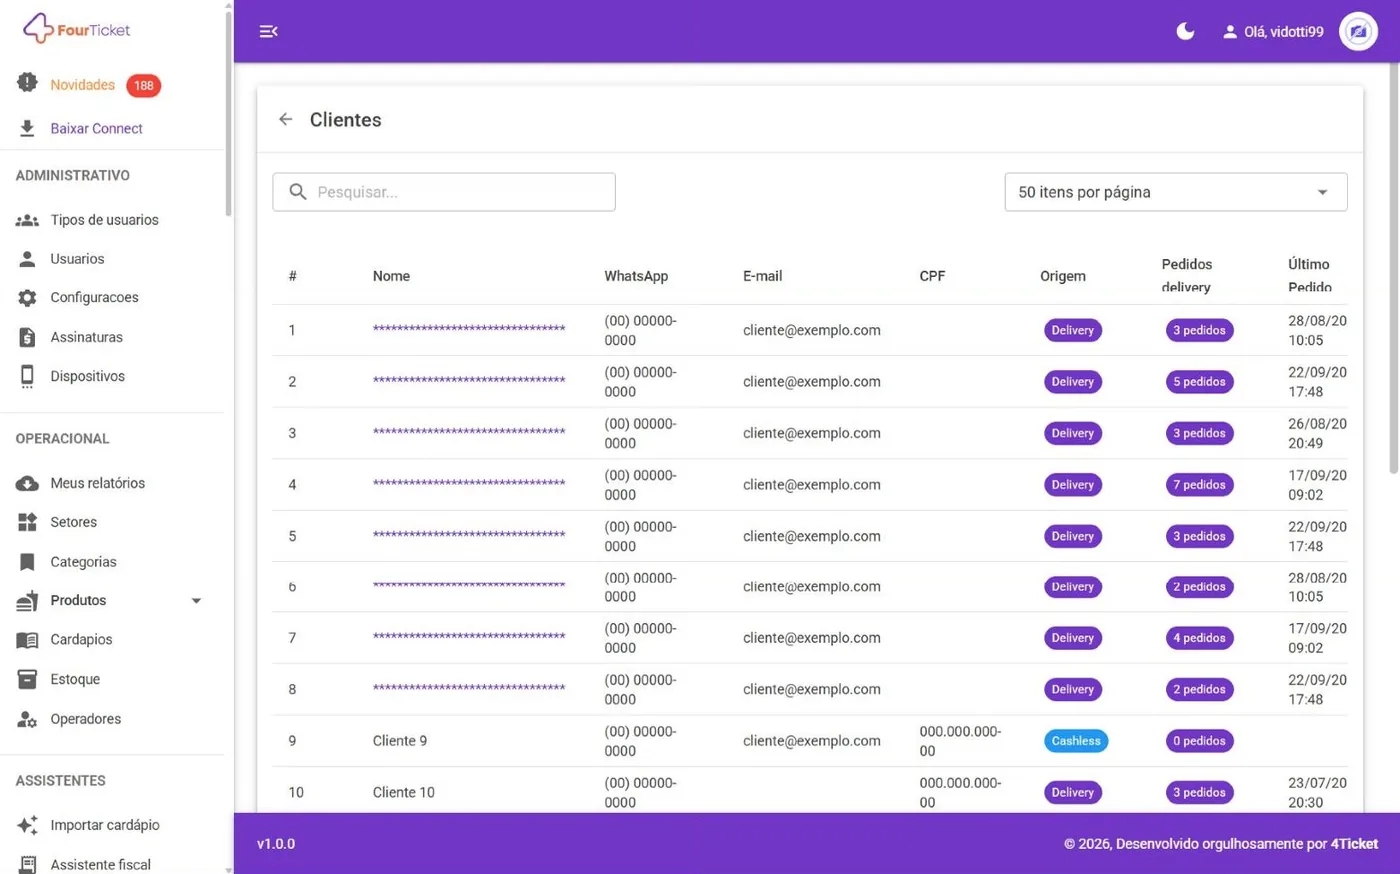Collapse the sidebar with hamburger menu icon
This screenshot has width=1400, height=874.
click(x=268, y=31)
